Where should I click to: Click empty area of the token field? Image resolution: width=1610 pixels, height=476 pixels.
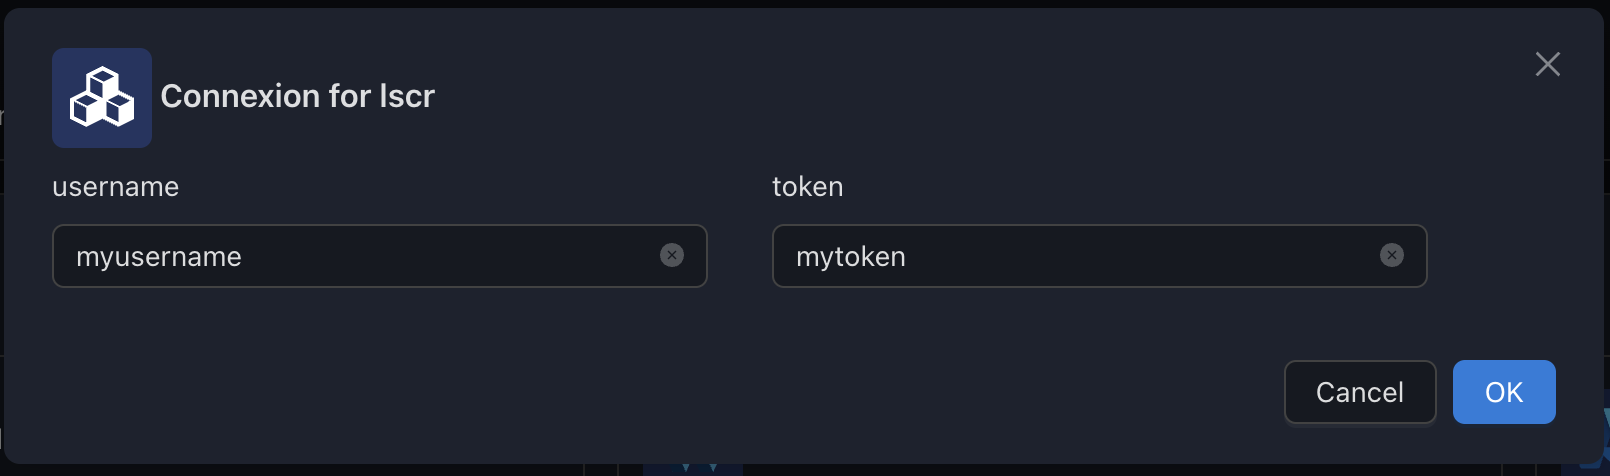tap(1140, 256)
